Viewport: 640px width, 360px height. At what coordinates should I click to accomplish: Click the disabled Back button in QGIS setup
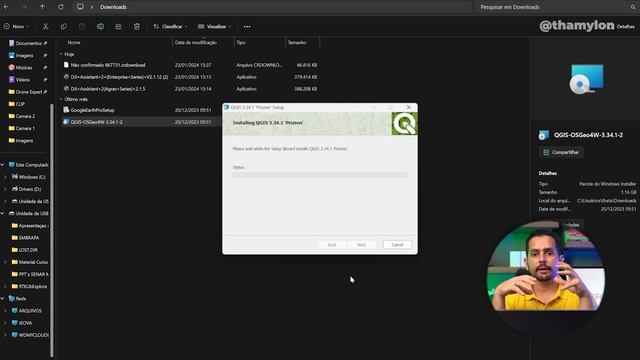click(x=332, y=244)
